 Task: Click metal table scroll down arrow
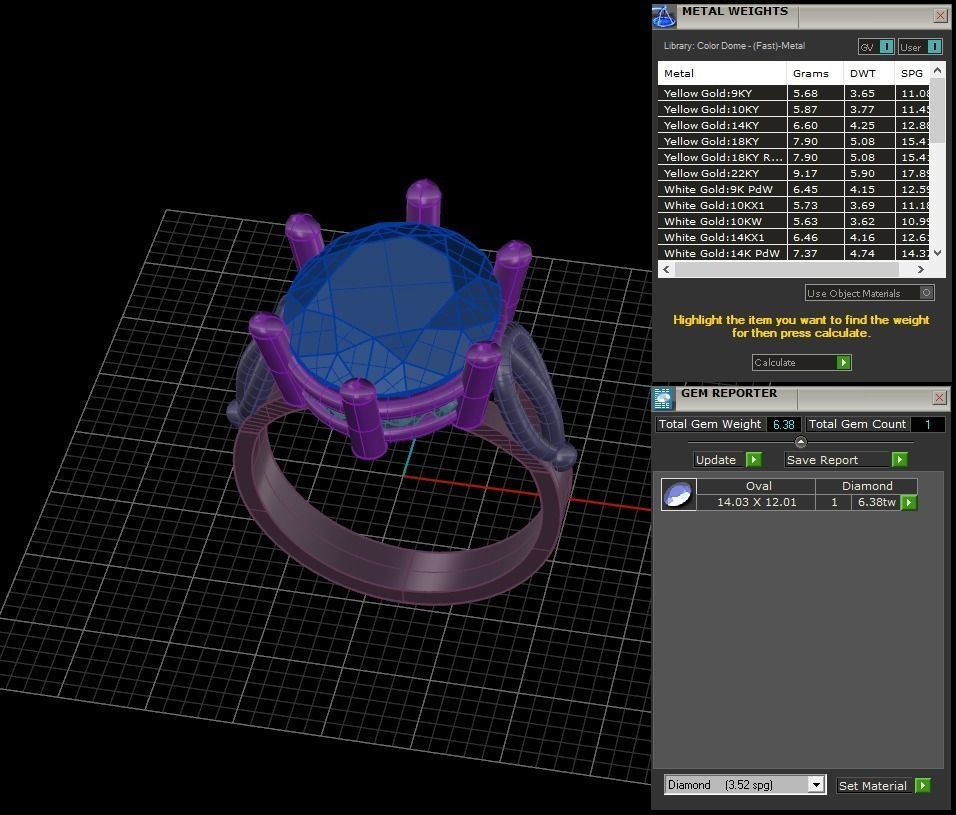pyautogui.click(x=938, y=252)
